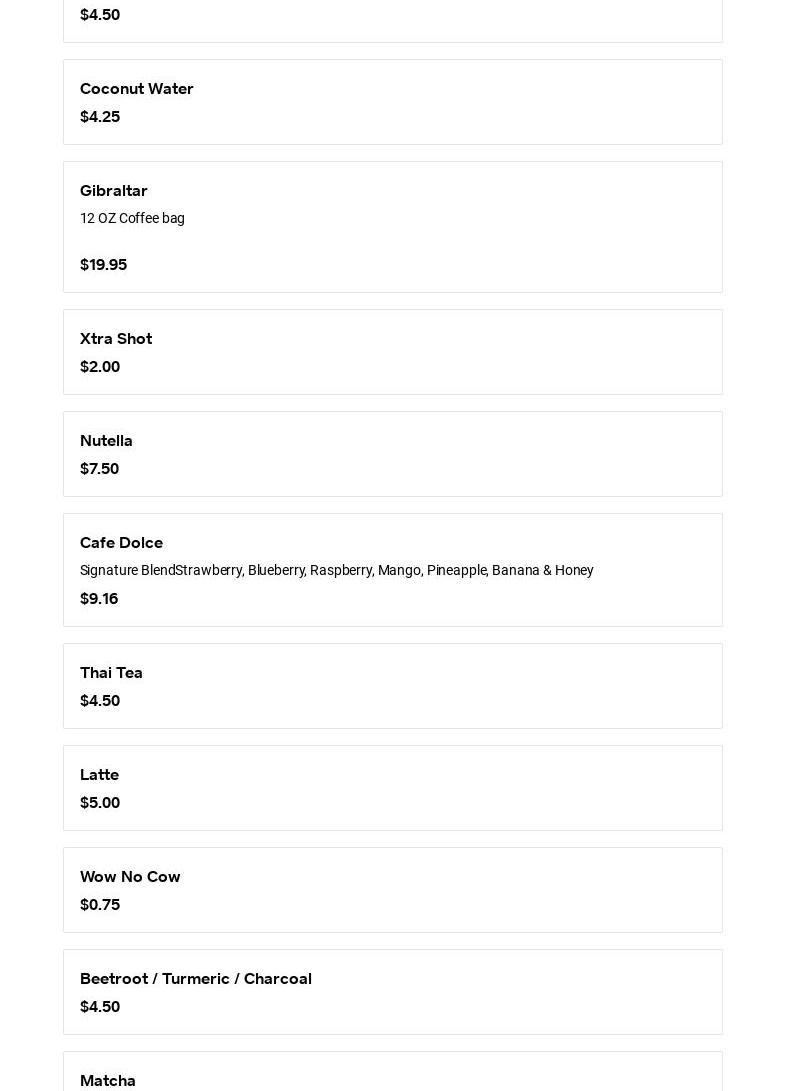Screen dimensions: 785x1091
Task: Click the $4.25 Coconut Water price
Action: (100, 117)
